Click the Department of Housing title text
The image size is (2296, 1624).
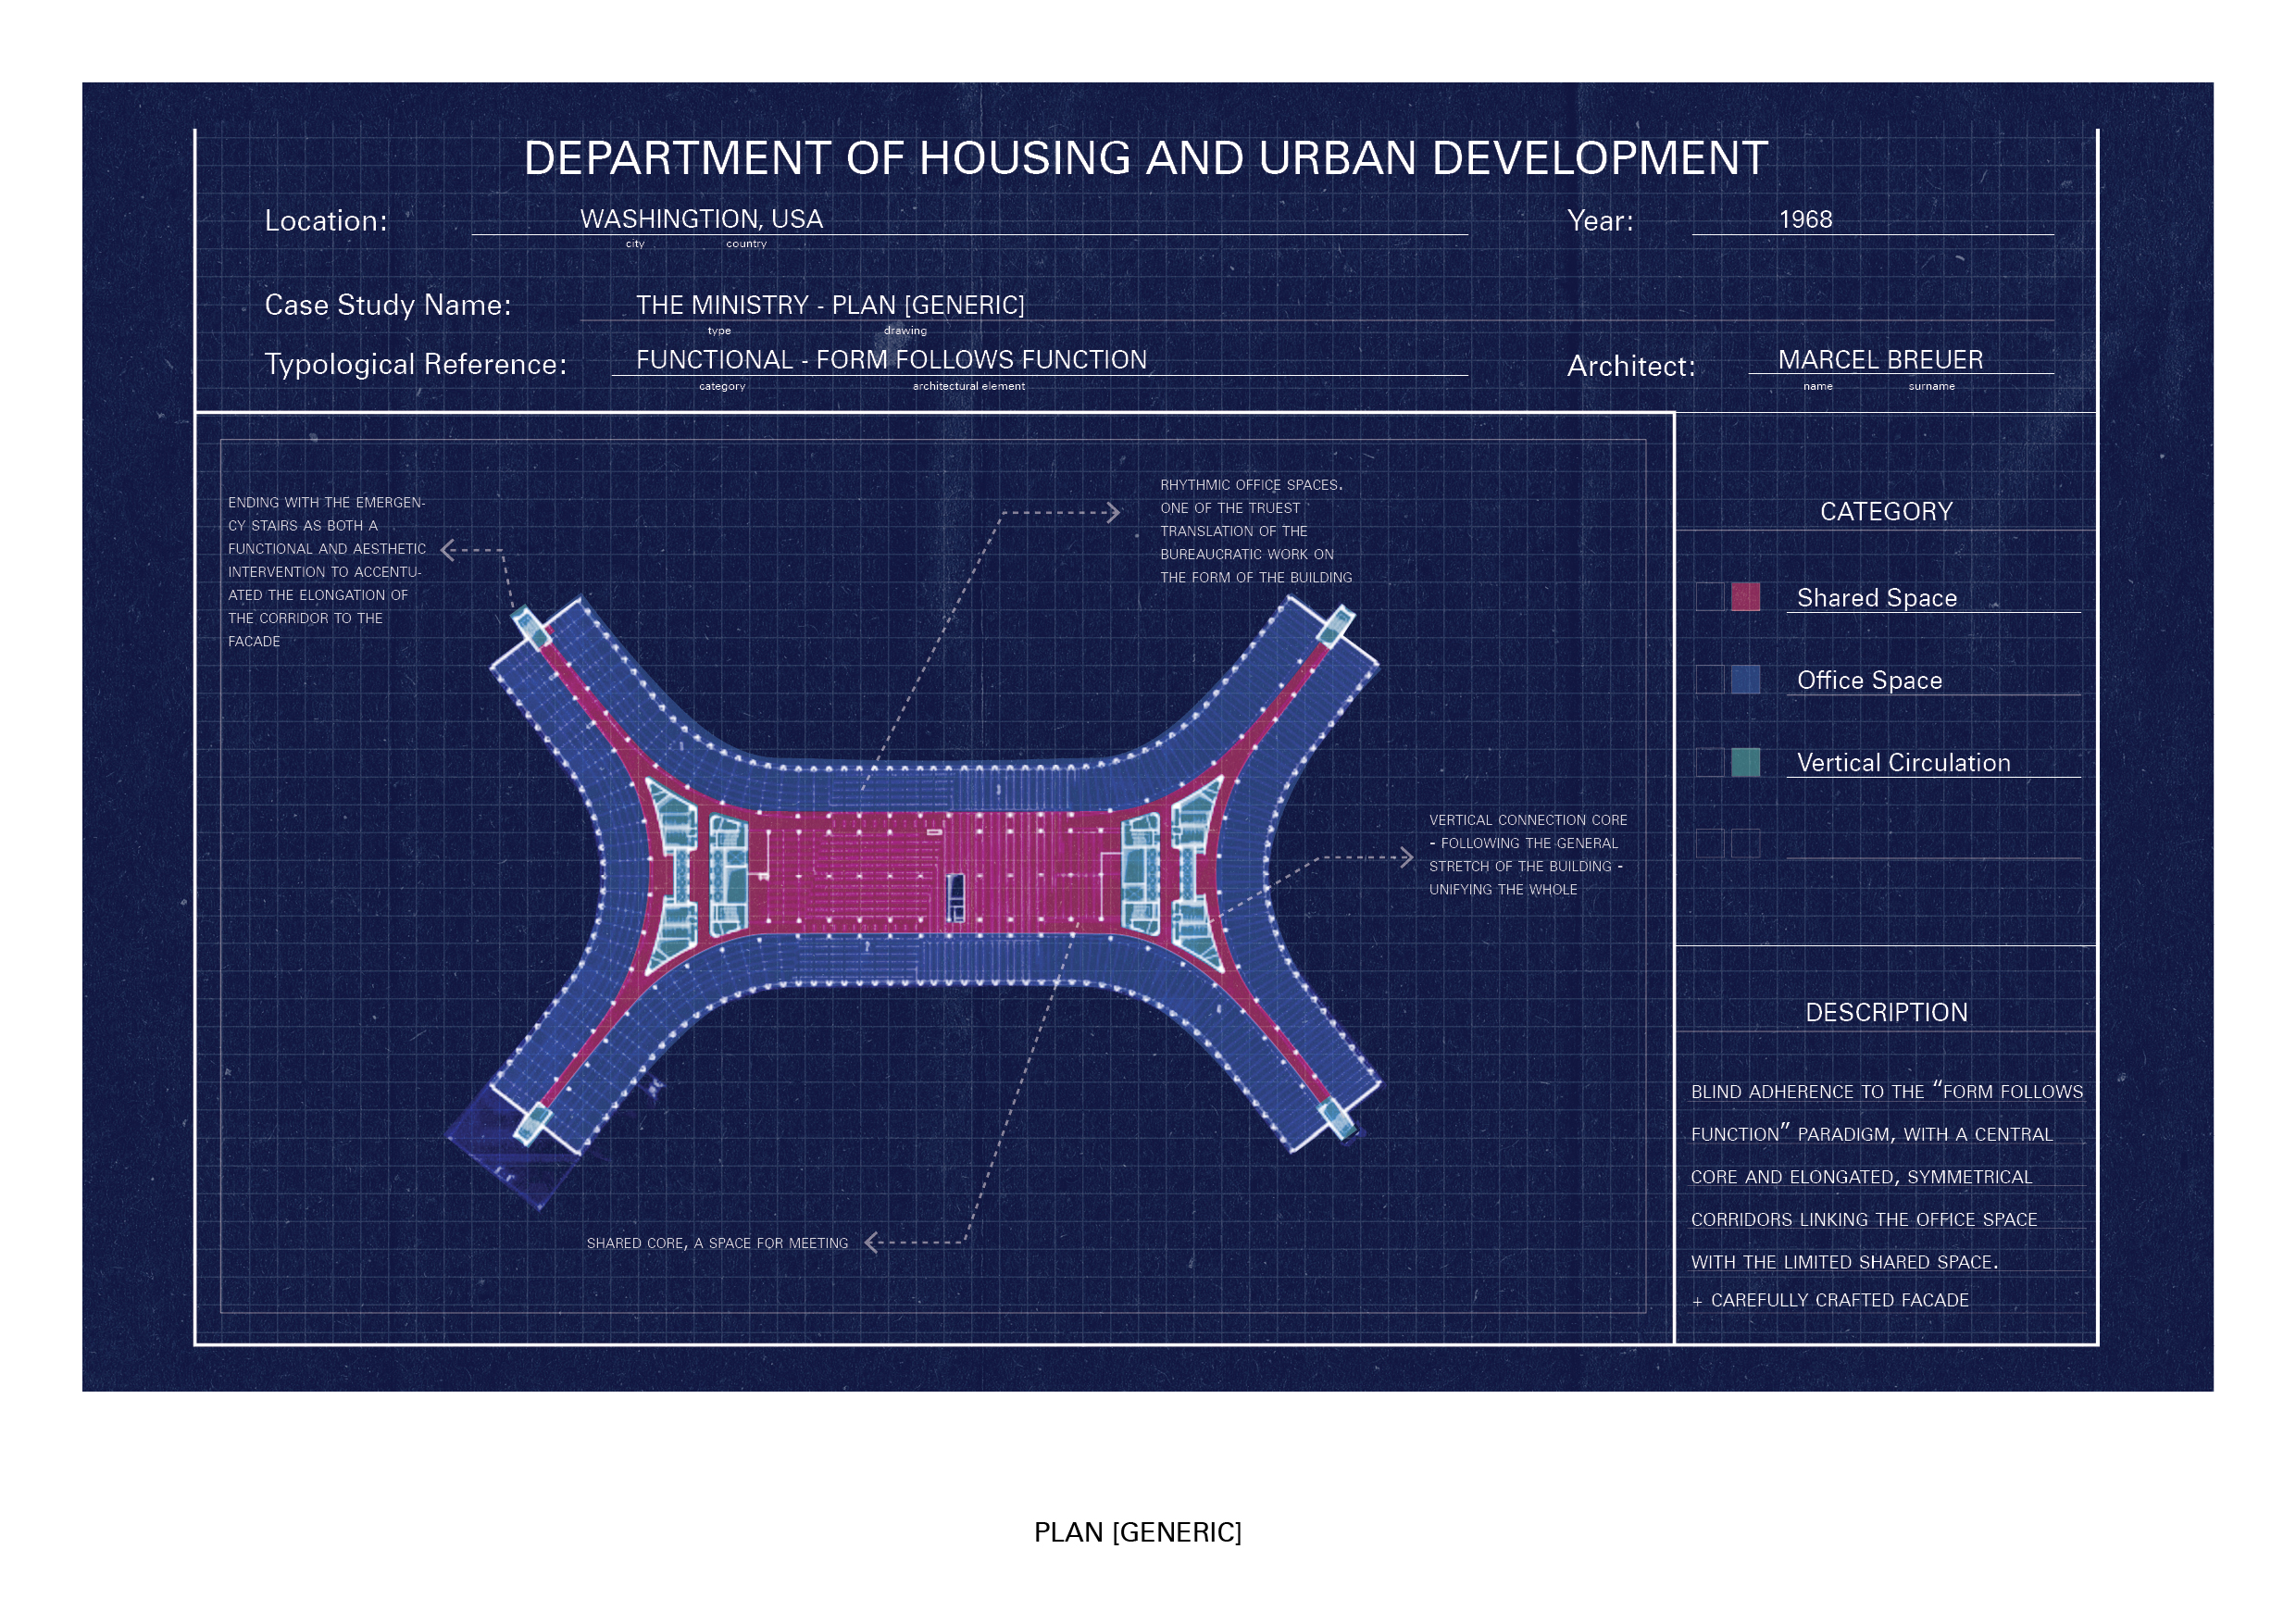[1146, 159]
